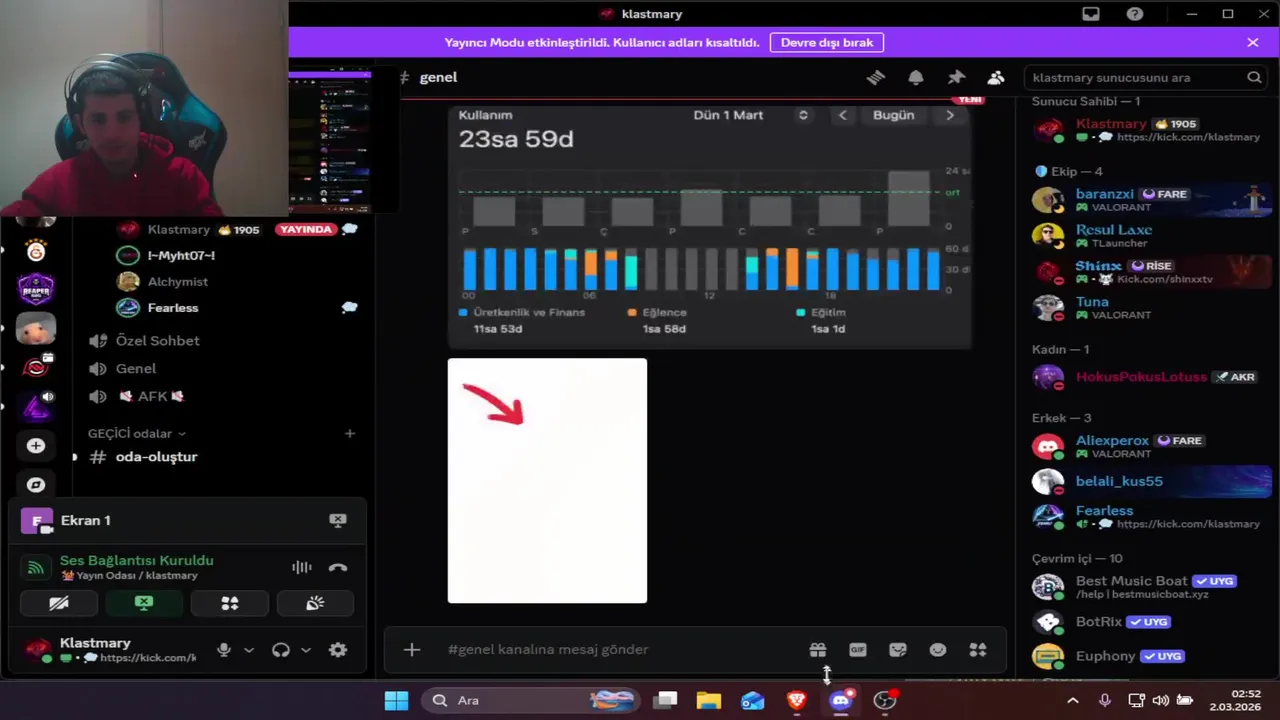Open the Galatasaray server icon
The width and height of the screenshot is (1280, 720).
(x=36, y=250)
